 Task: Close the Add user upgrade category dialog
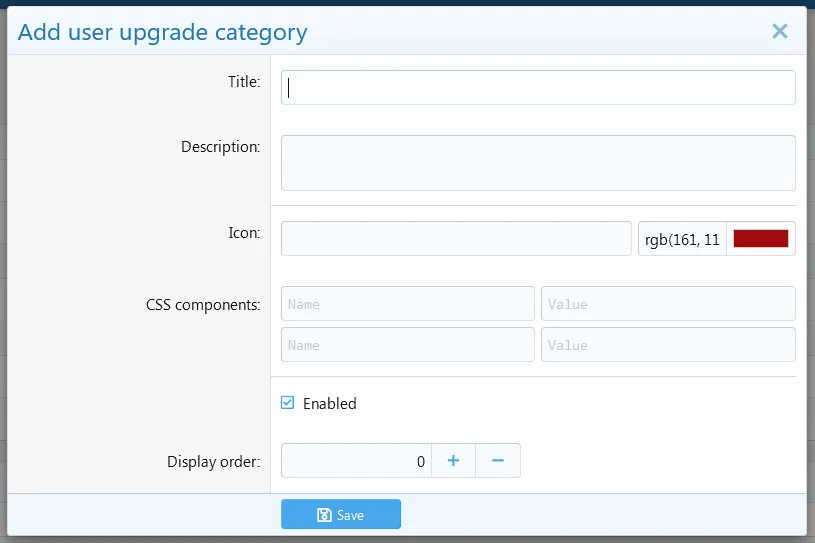780,31
